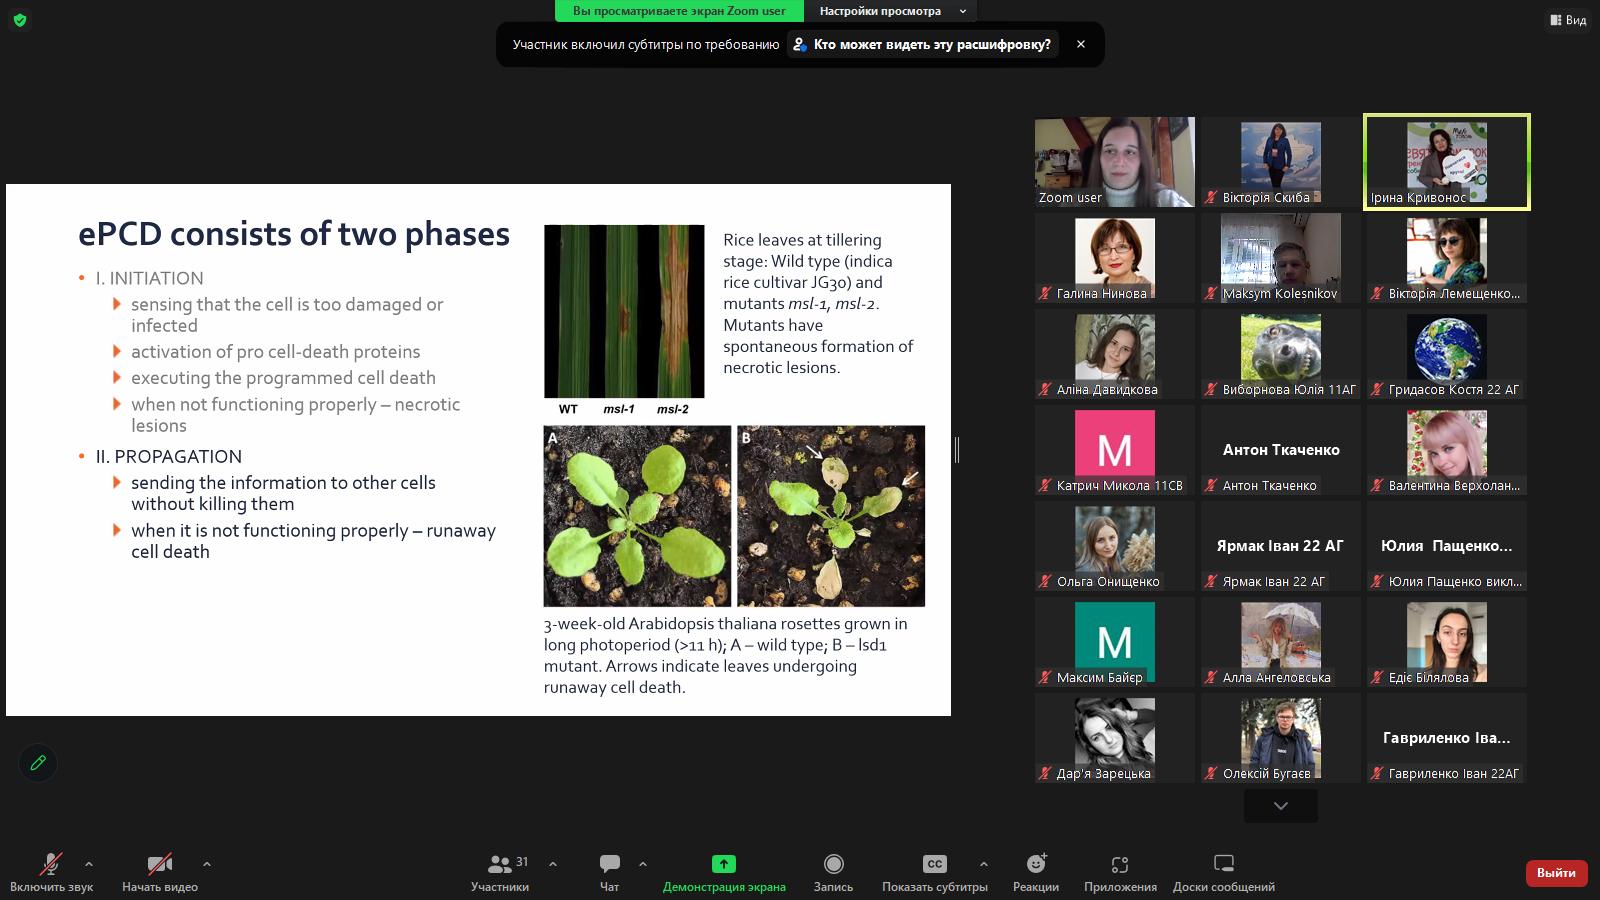1600x900 pixels.
Task: Open the Участники participants panel
Action: tap(500, 872)
